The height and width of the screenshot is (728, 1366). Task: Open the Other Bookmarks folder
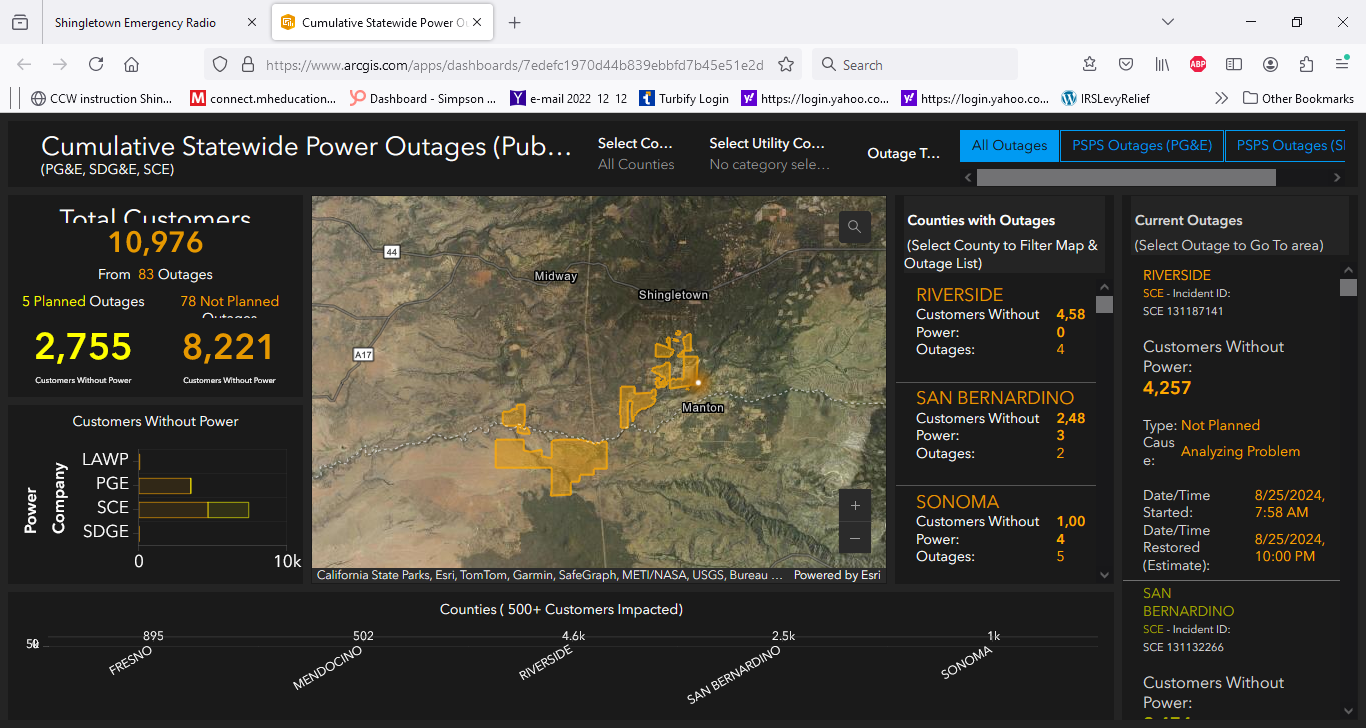click(1298, 98)
